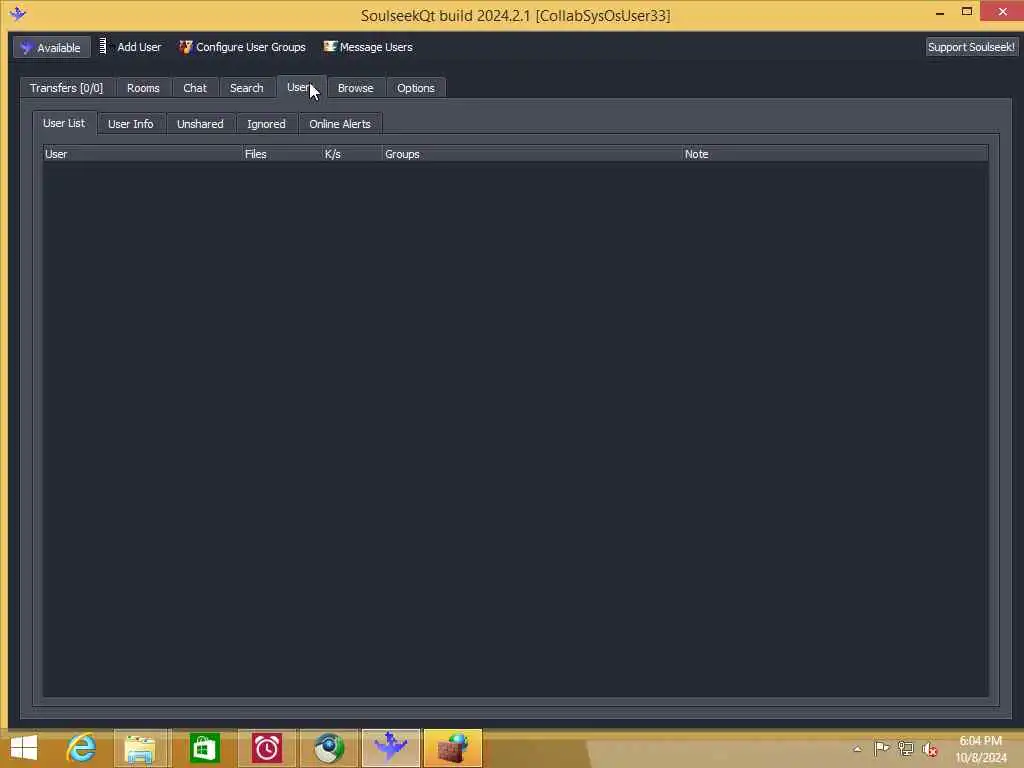Click the Soulseek bird icon in title bar
The width and height of the screenshot is (1024, 768).
pyautogui.click(x=18, y=13)
